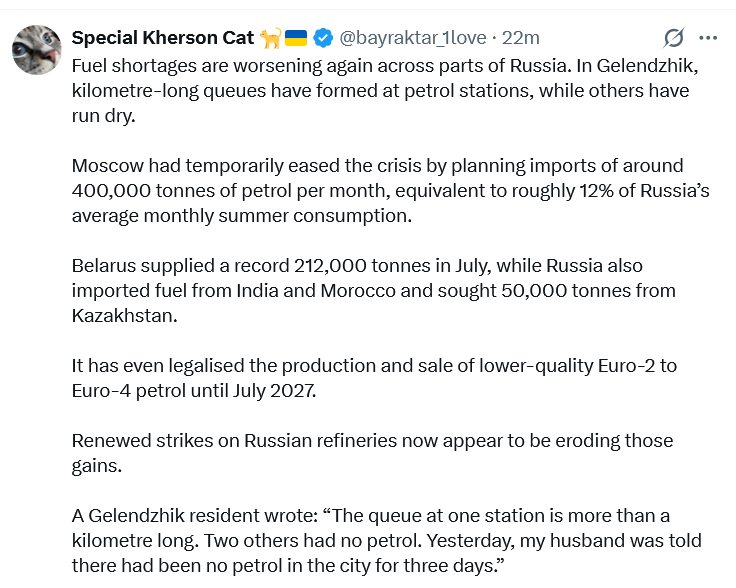Click the line beginning '400,000 tonnes of petrol'
The height and width of the screenshot is (588, 736).
pyautogui.click(x=391, y=191)
